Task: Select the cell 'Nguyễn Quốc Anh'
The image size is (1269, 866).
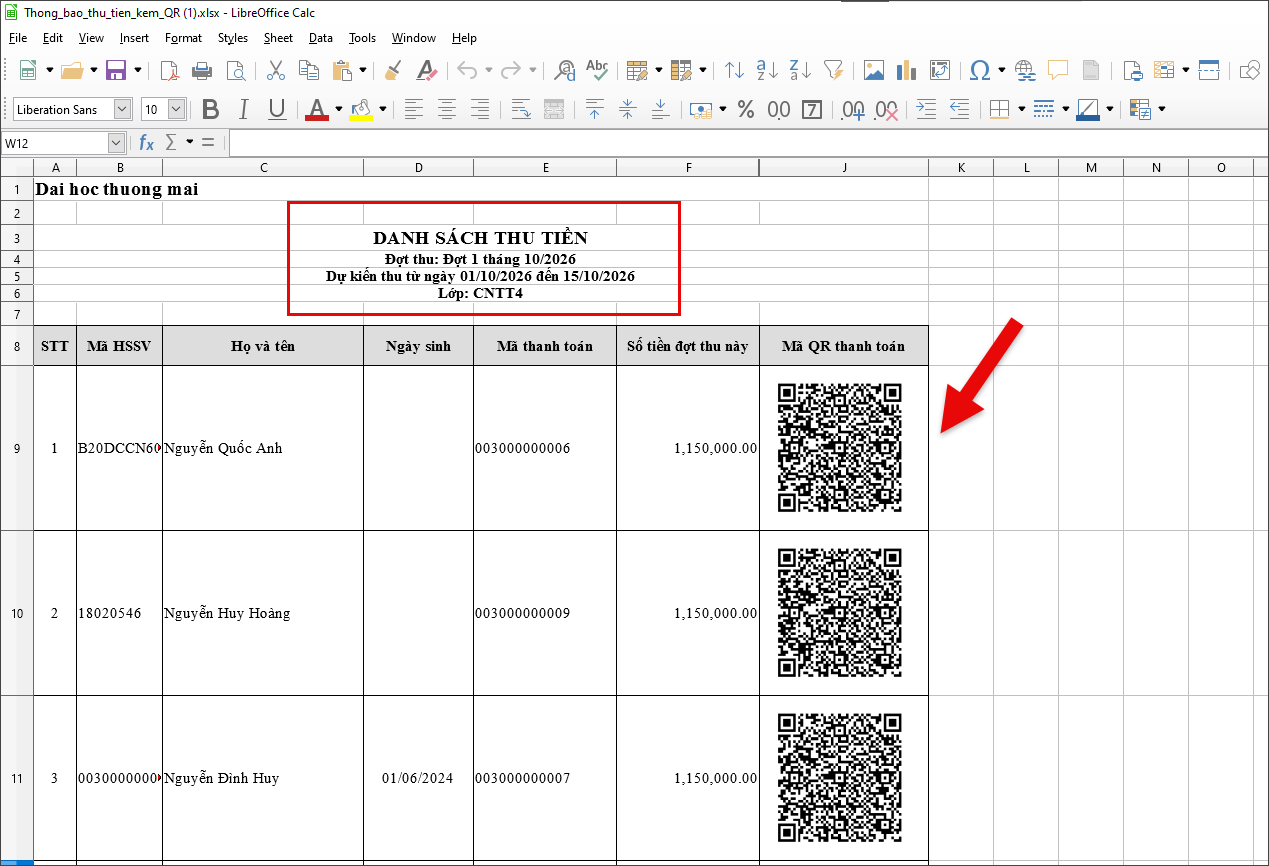Action: (x=263, y=448)
